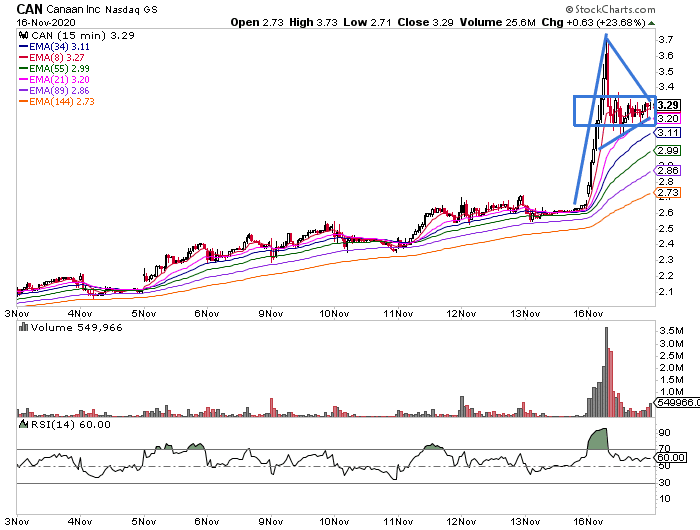Viewport: 700px width, 530px height.
Task: Click the volume bars icon in volume panel
Action: [24, 327]
